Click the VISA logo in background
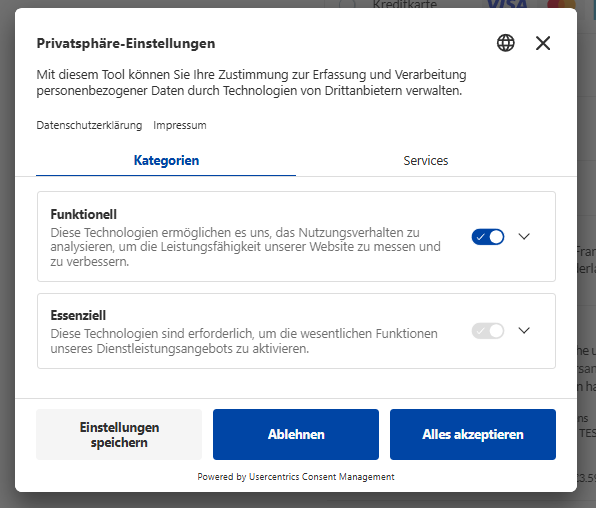This screenshot has height=508, width=596. coord(507,4)
